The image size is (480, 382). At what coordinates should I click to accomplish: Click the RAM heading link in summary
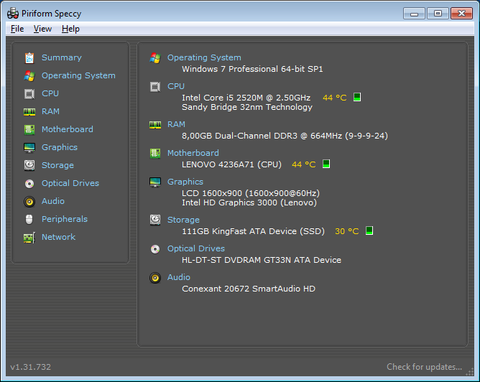[x=176, y=124]
